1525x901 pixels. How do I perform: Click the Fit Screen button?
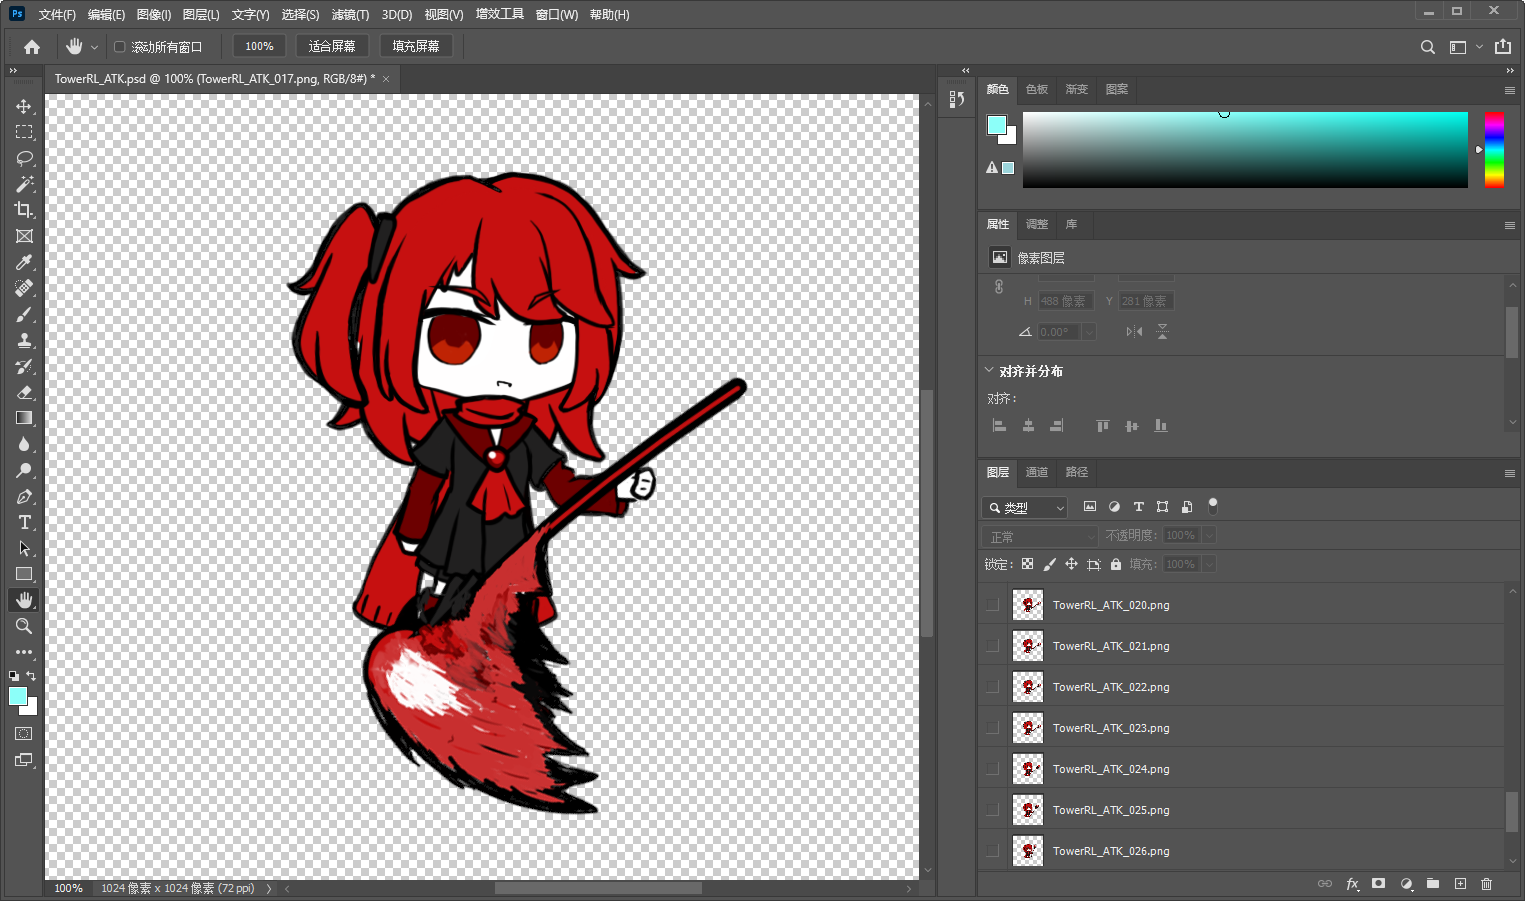[x=332, y=46]
